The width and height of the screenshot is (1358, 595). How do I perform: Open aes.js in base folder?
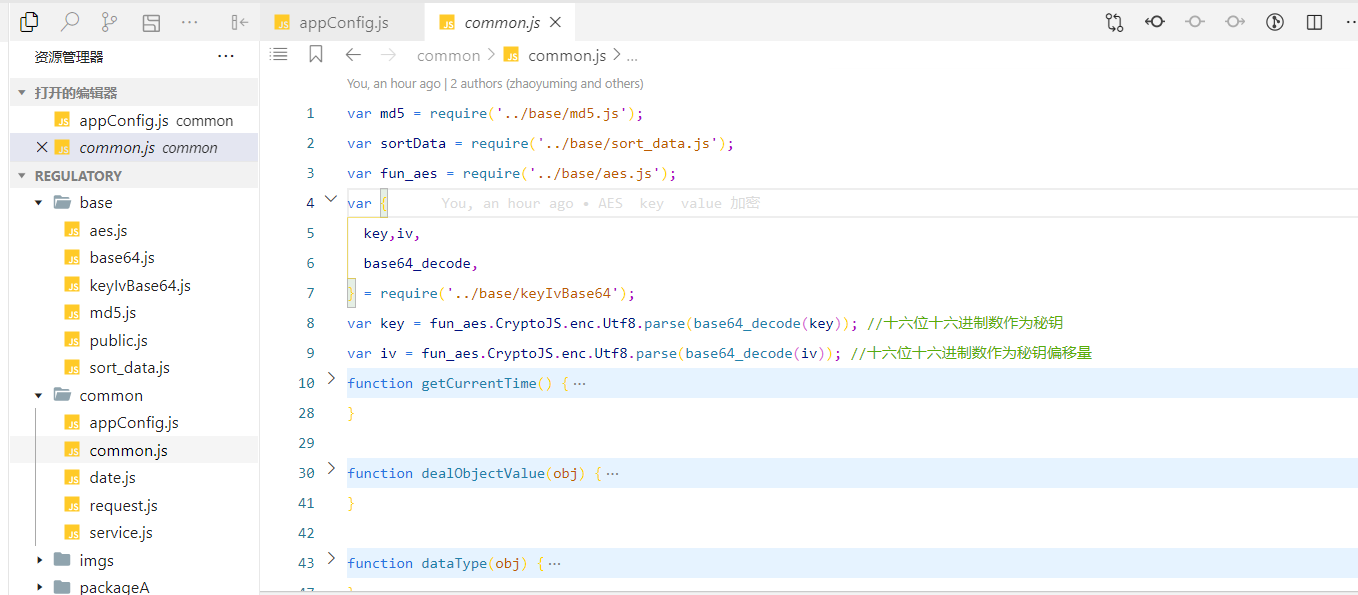(x=108, y=230)
